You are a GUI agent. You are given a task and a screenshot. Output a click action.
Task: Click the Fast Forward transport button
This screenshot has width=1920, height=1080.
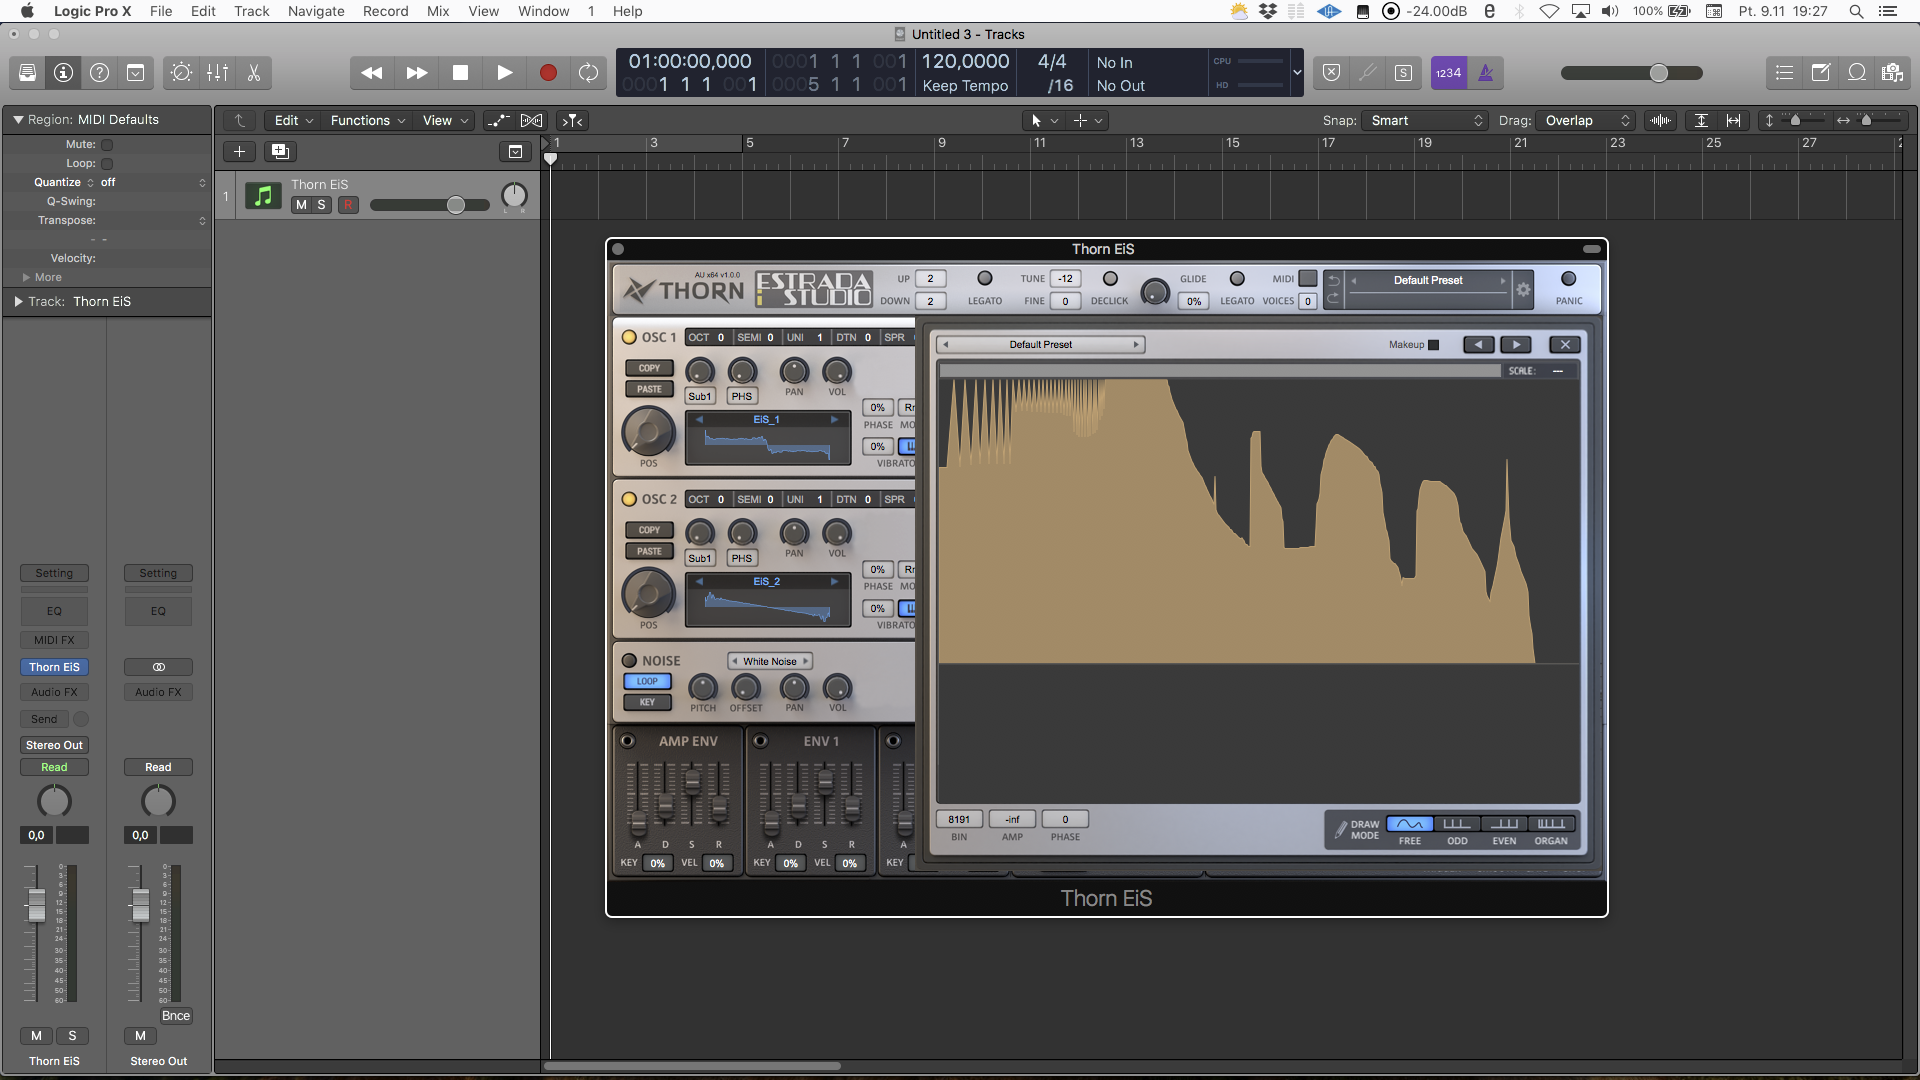point(417,73)
